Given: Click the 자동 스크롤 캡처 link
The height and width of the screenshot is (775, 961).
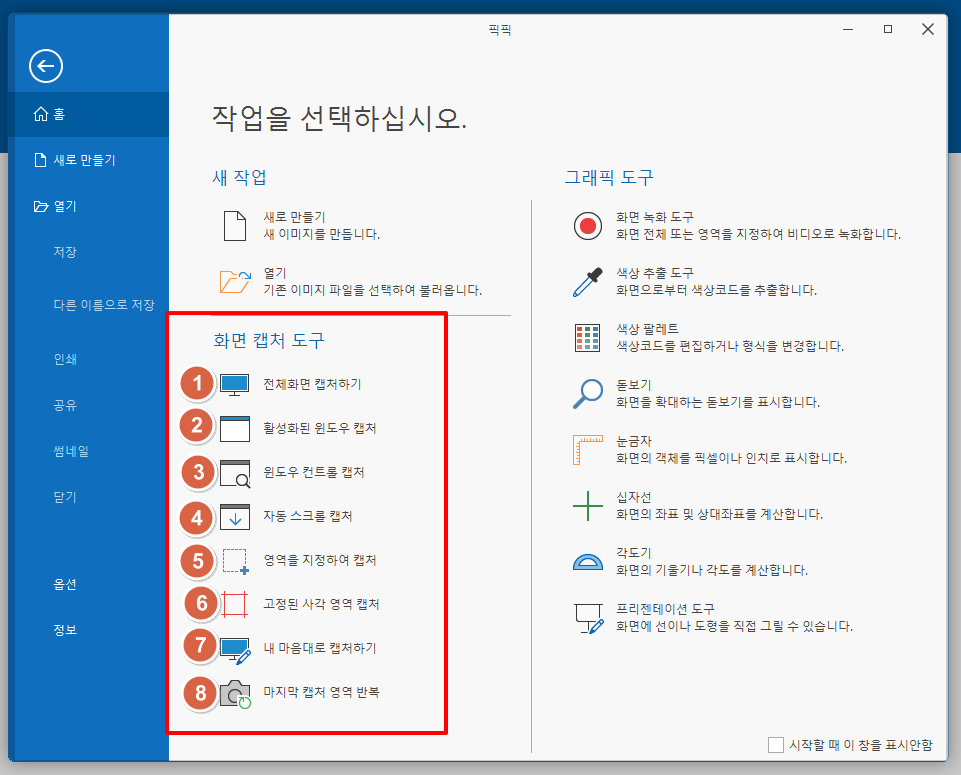Looking at the screenshot, I should click(x=308, y=516).
